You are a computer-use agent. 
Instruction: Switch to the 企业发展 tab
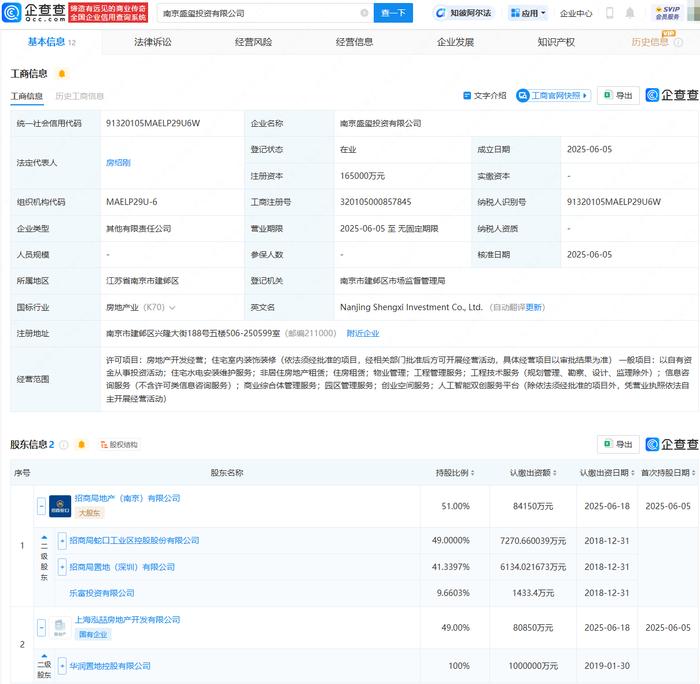455,42
